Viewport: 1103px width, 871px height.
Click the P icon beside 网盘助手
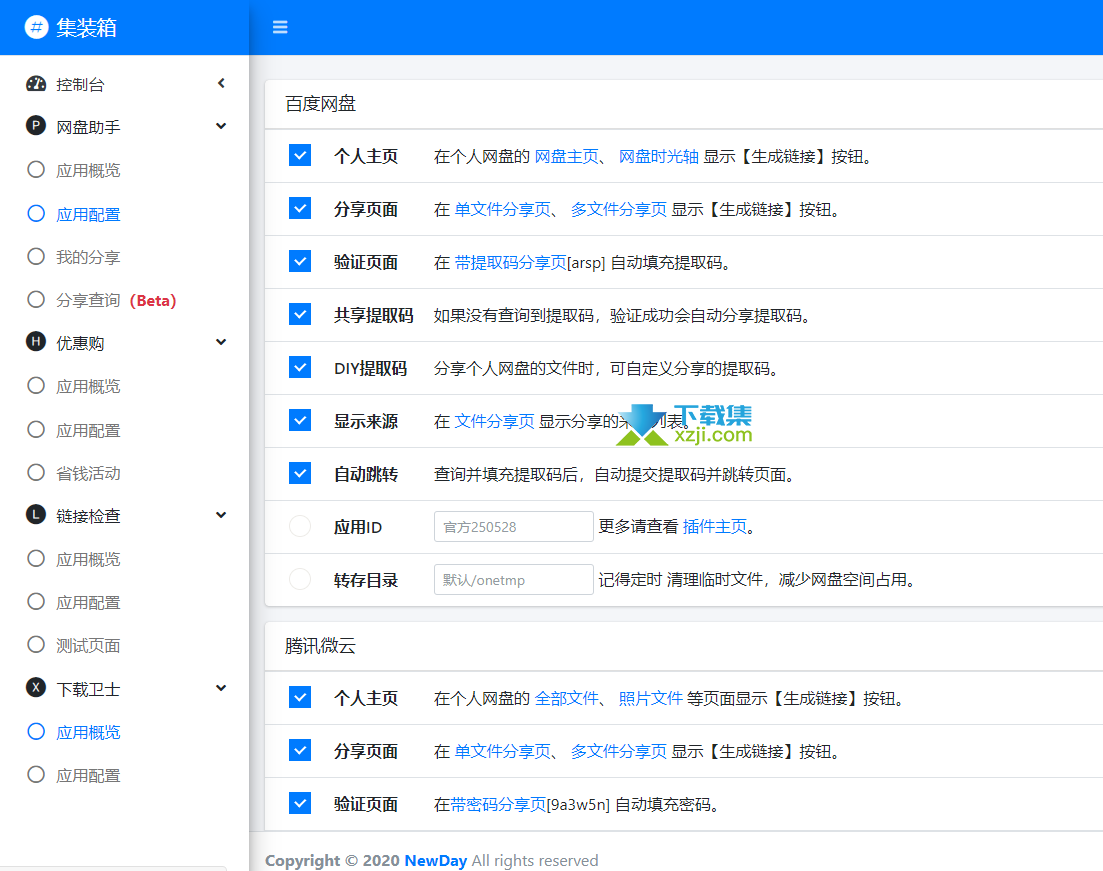[x=36, y=126]
